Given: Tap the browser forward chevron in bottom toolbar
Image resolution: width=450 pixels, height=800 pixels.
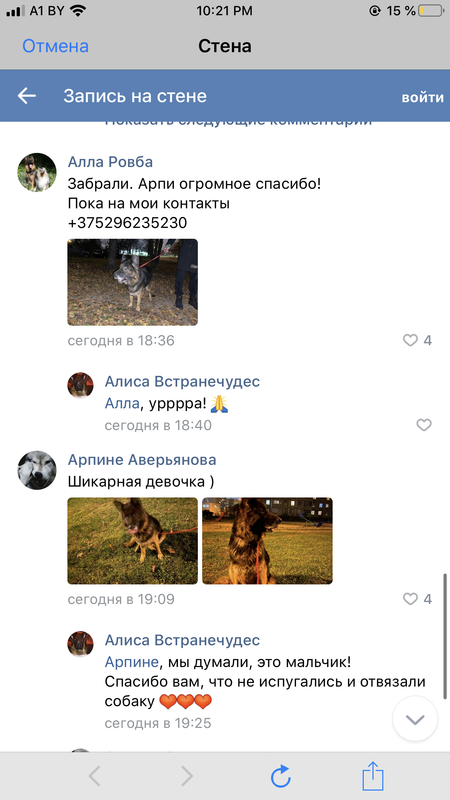Looking at the screenshot, I should point(187,777).
